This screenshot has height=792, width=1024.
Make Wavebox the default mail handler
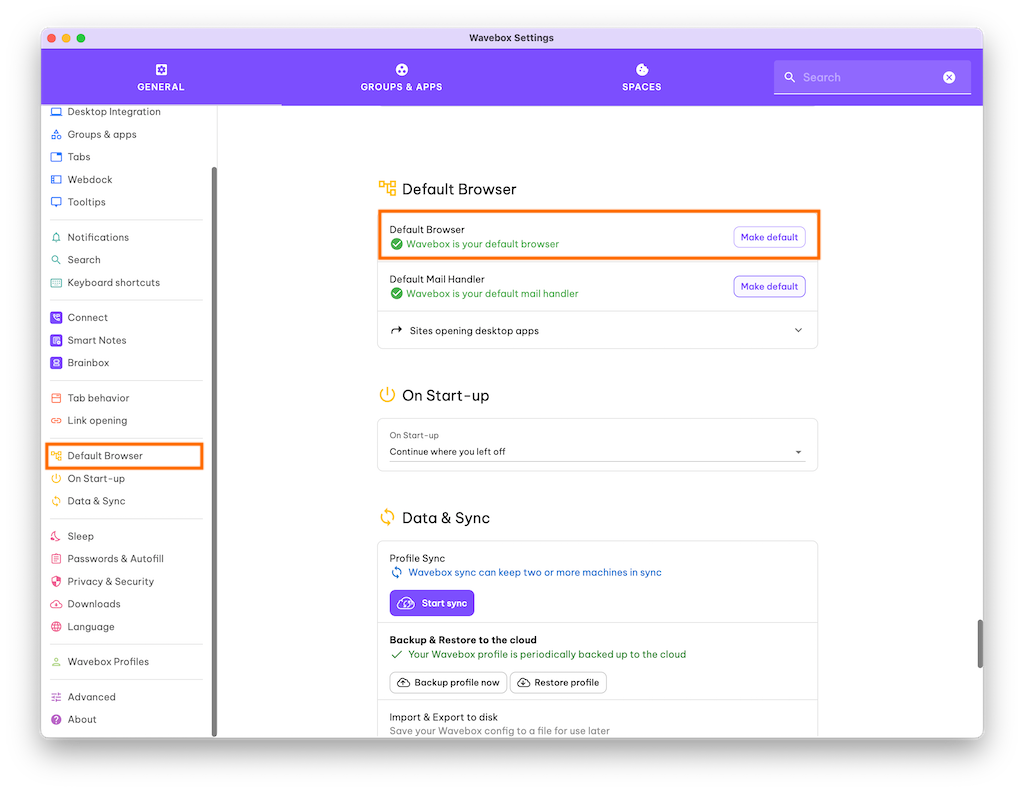[x=769, y=286]
